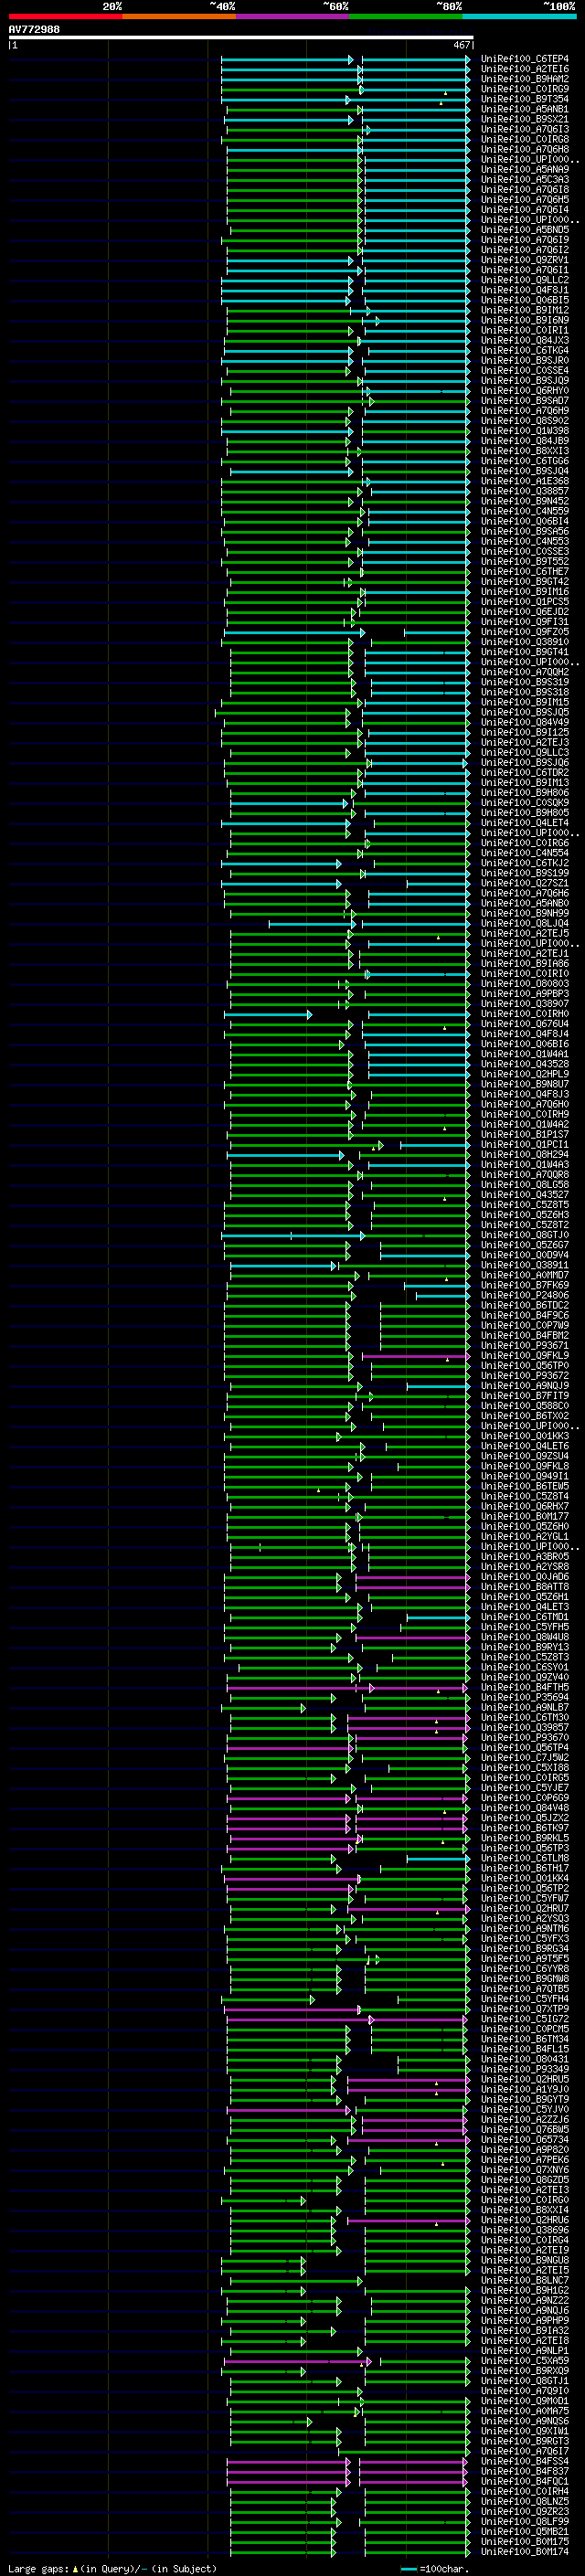Click the purple ~60% identity legend bar
Image resolution: width=585 pixels, height=2576 pixels.
click(x=293, y=16)
